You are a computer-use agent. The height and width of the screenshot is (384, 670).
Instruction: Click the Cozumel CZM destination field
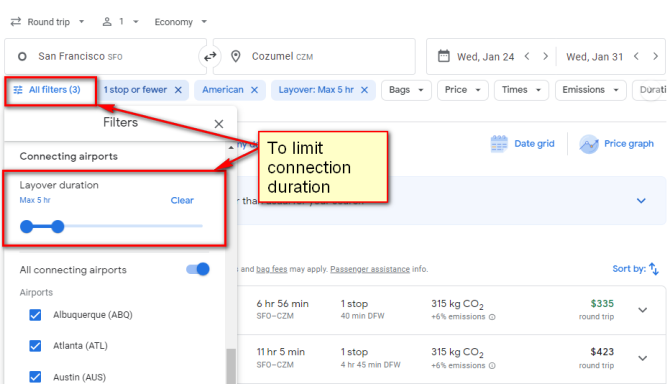(314, 56)
